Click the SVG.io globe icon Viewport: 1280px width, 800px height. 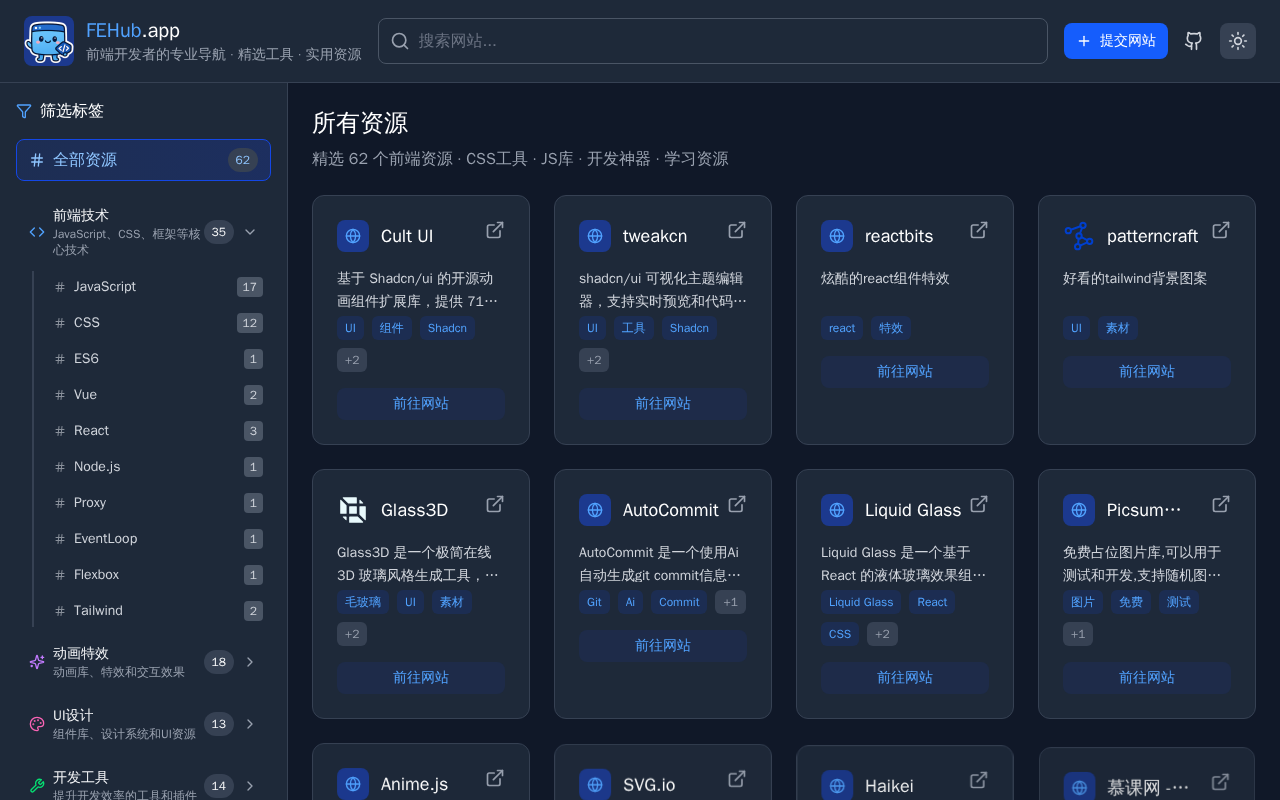coord(595,784)
